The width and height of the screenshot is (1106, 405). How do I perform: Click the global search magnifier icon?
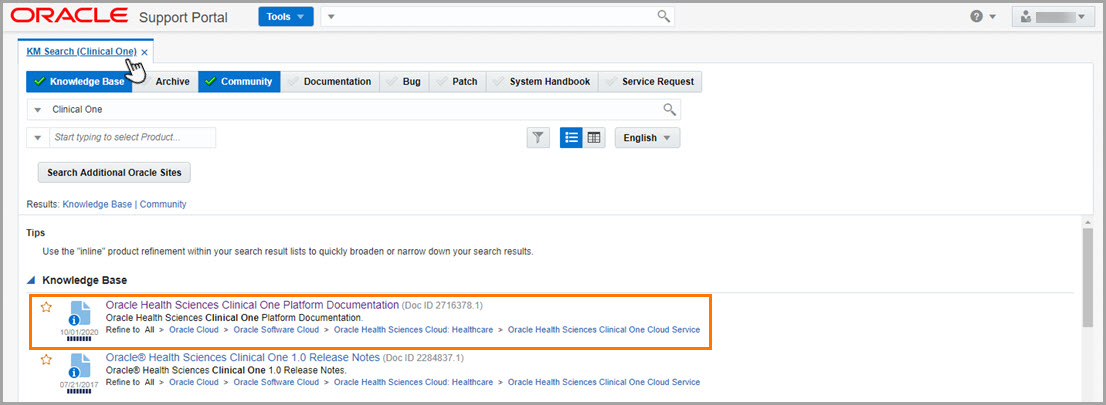663,16
